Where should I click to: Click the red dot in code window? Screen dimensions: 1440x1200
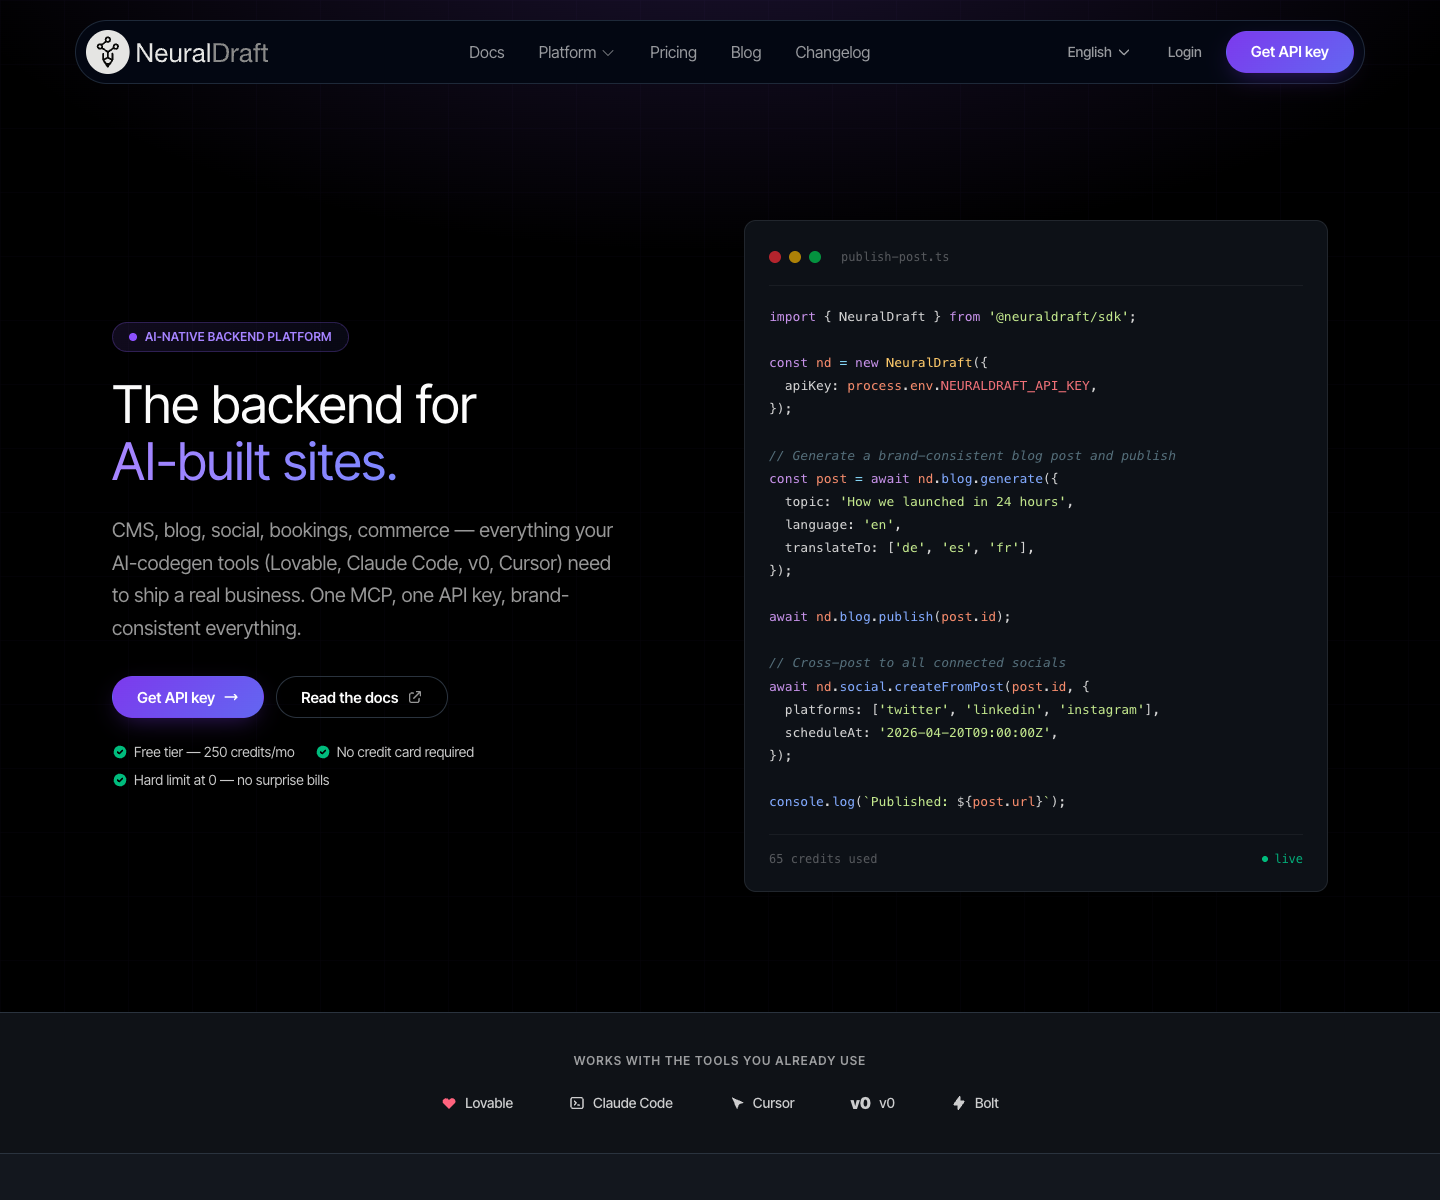coord(775,257)
